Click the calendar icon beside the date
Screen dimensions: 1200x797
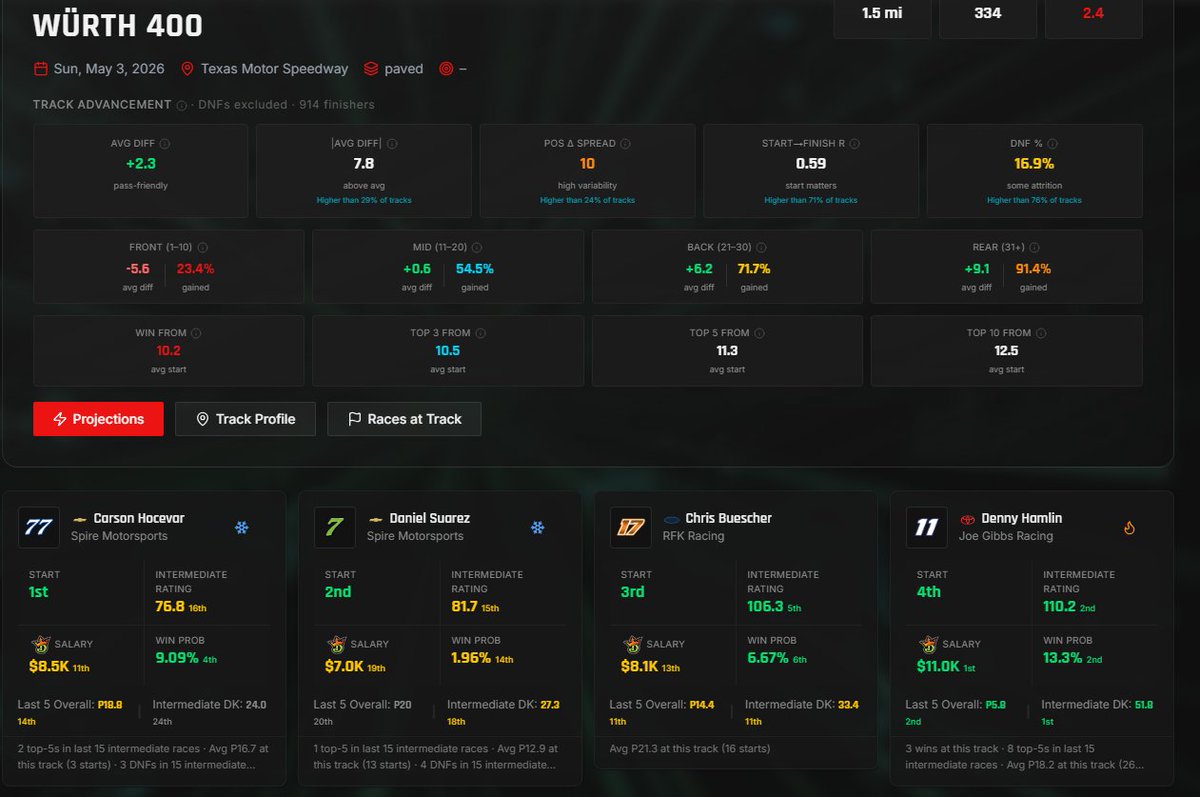(x=40, y=69)
